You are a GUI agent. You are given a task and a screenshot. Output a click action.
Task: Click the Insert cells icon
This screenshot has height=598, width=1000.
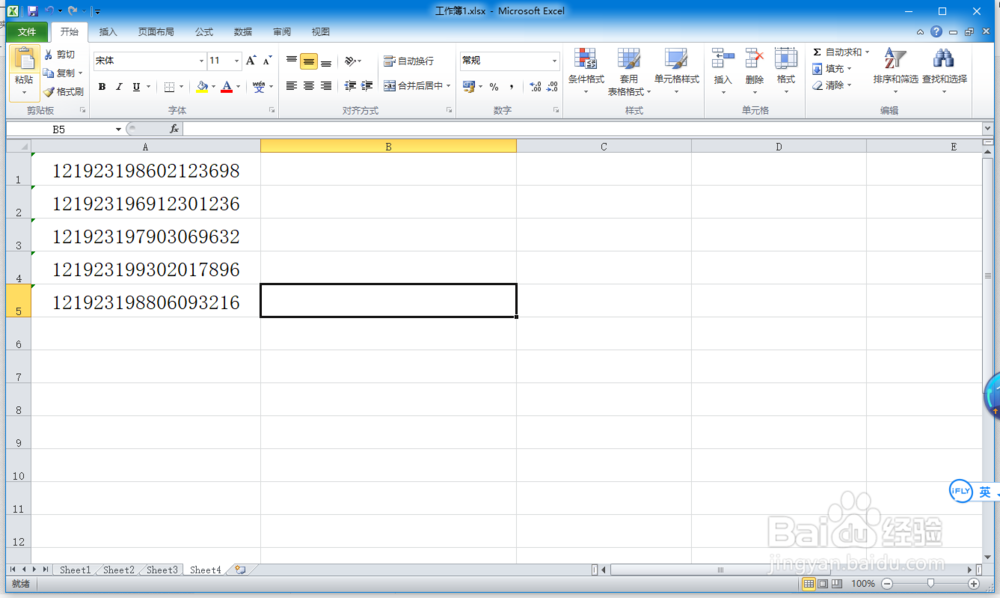(723, 59)
